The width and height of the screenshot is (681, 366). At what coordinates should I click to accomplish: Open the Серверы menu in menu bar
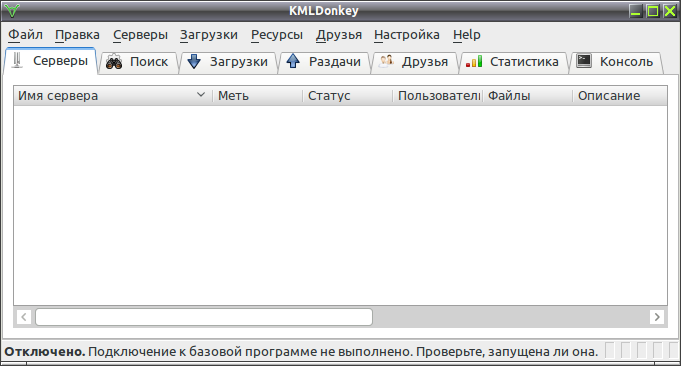(140, 35)
